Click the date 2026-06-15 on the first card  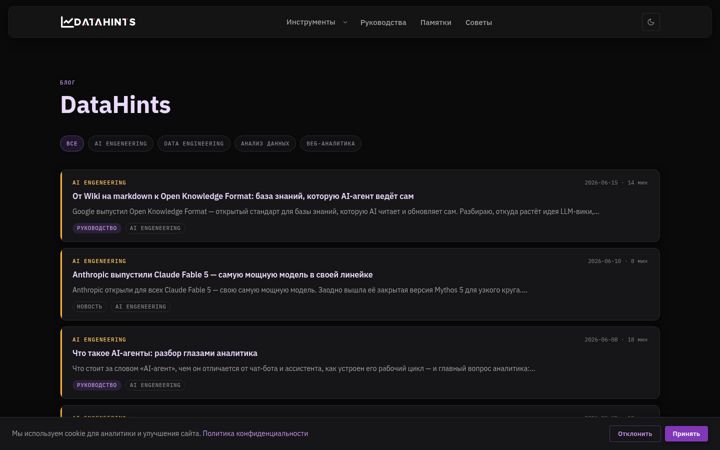[x=601, y=183]
